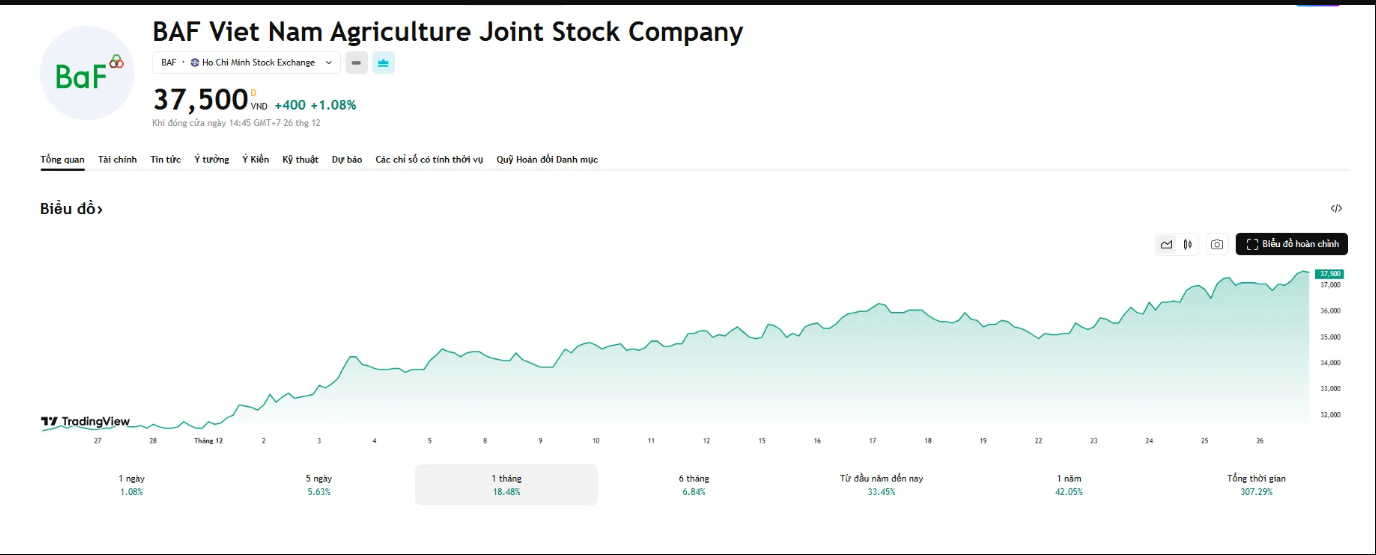1376x555 pixels.
Task: Open the BAF exchange selector dropdown
Action: click(x=246, y=63)
